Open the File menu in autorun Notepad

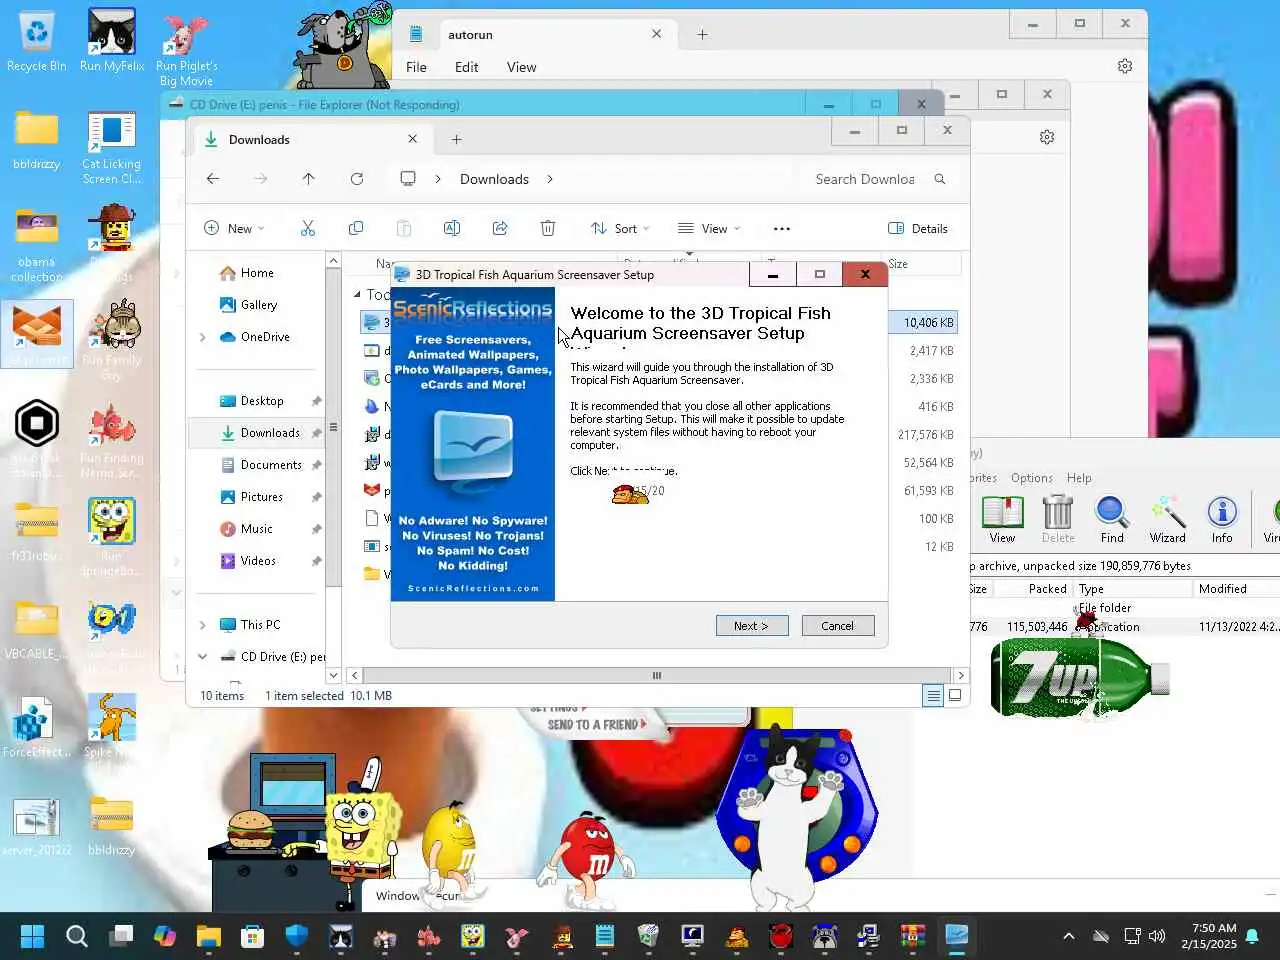416,67
